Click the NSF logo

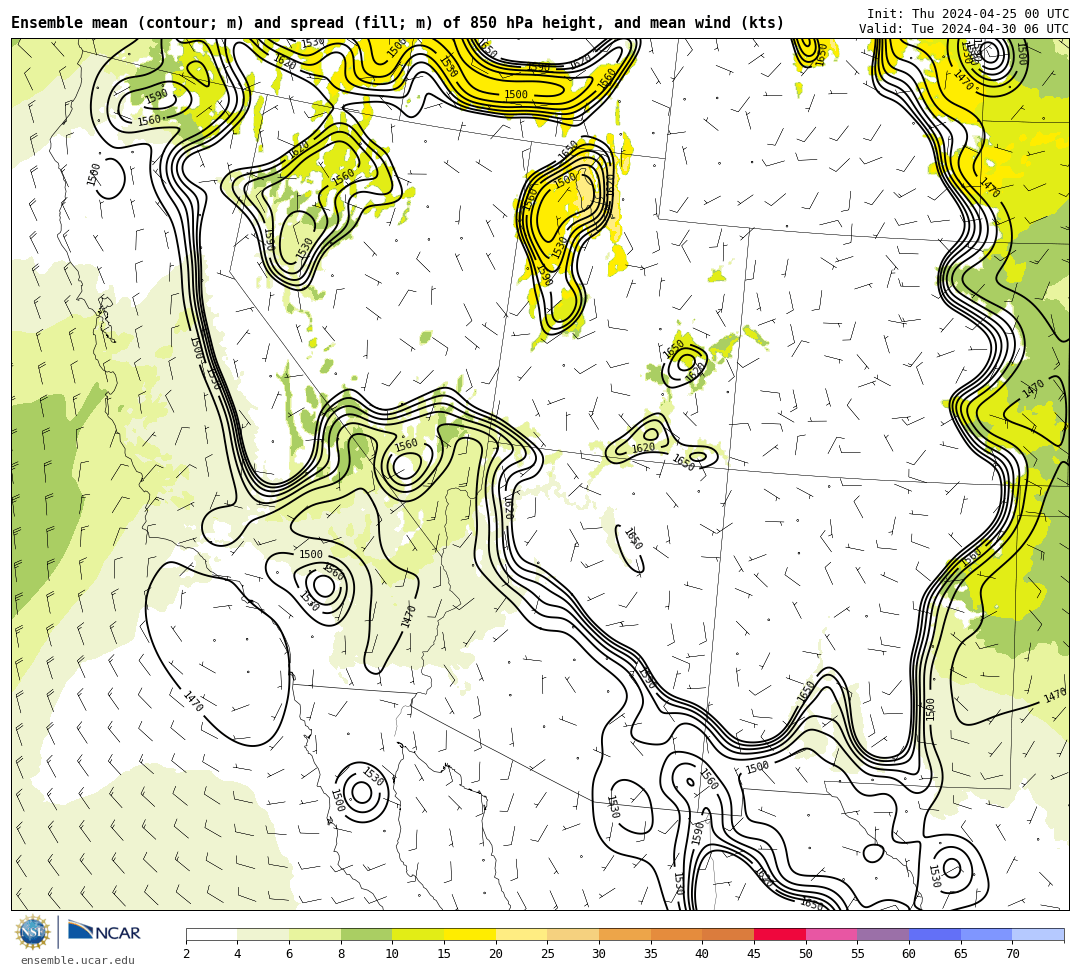tap(32, 933)
